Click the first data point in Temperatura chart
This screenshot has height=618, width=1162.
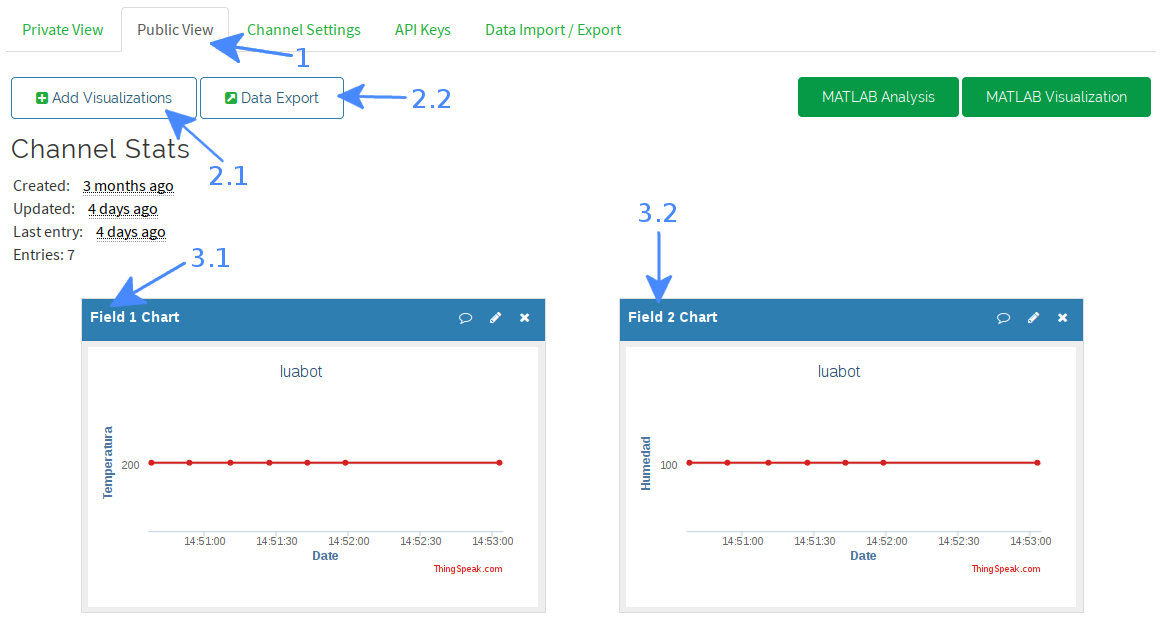pos(151,463)
